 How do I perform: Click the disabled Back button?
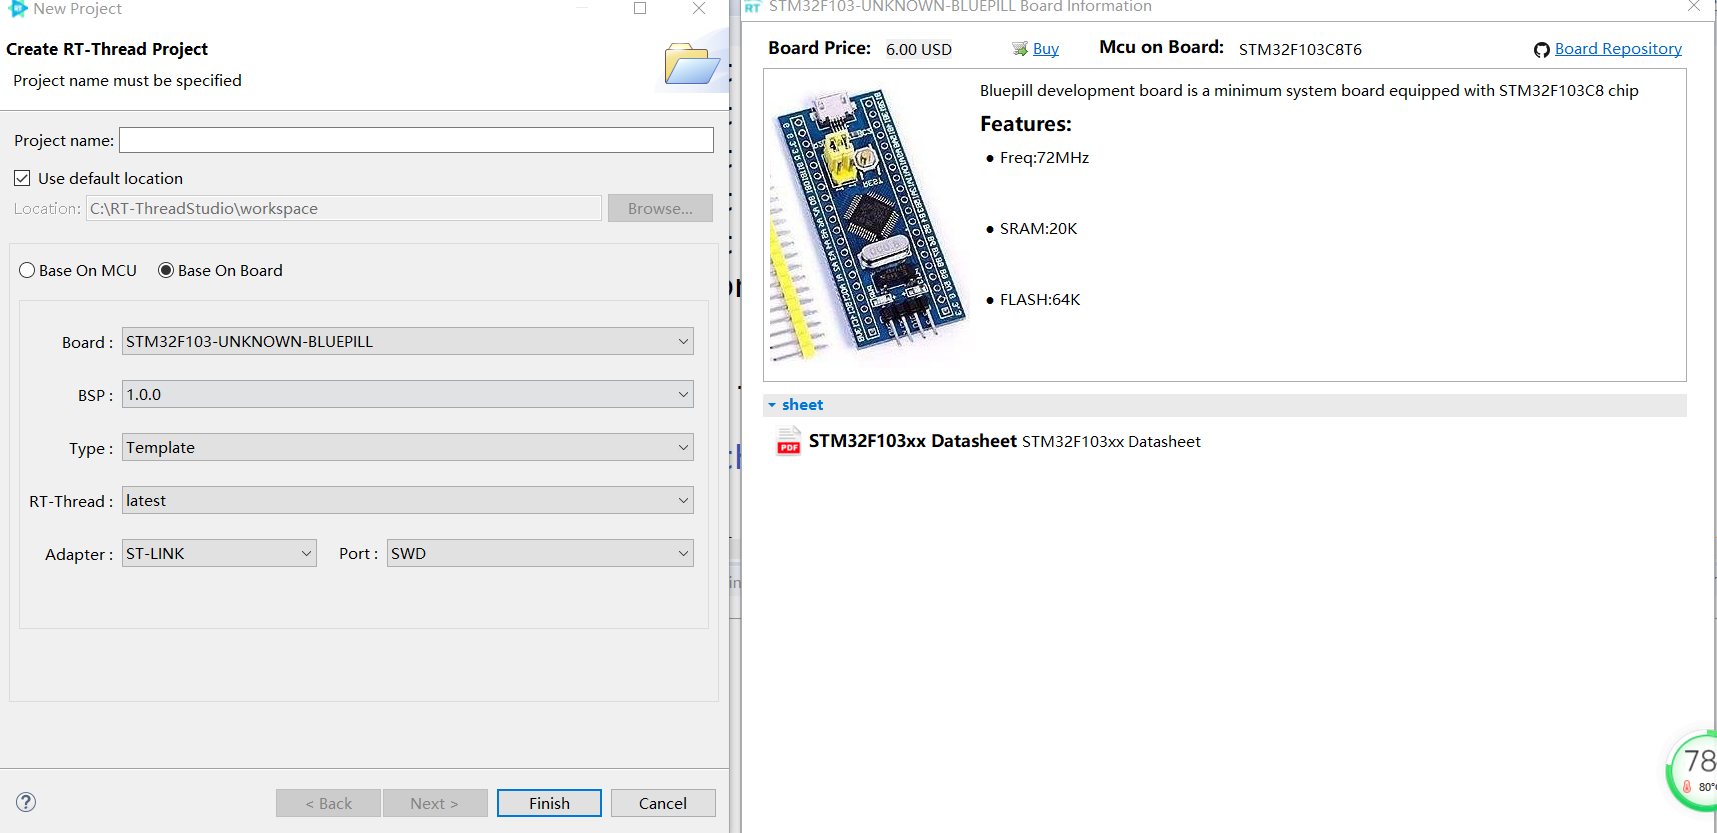[328, 803]
